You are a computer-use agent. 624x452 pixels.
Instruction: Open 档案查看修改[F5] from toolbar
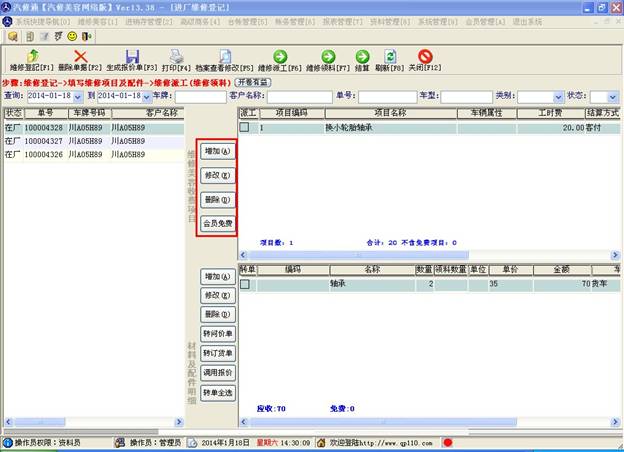[226, 62]
